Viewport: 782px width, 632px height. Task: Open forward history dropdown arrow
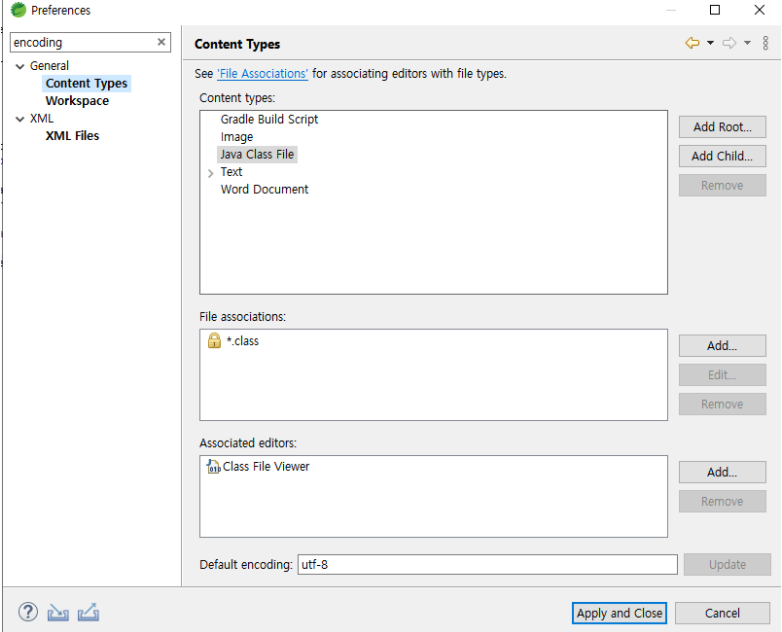coord(747,43)
